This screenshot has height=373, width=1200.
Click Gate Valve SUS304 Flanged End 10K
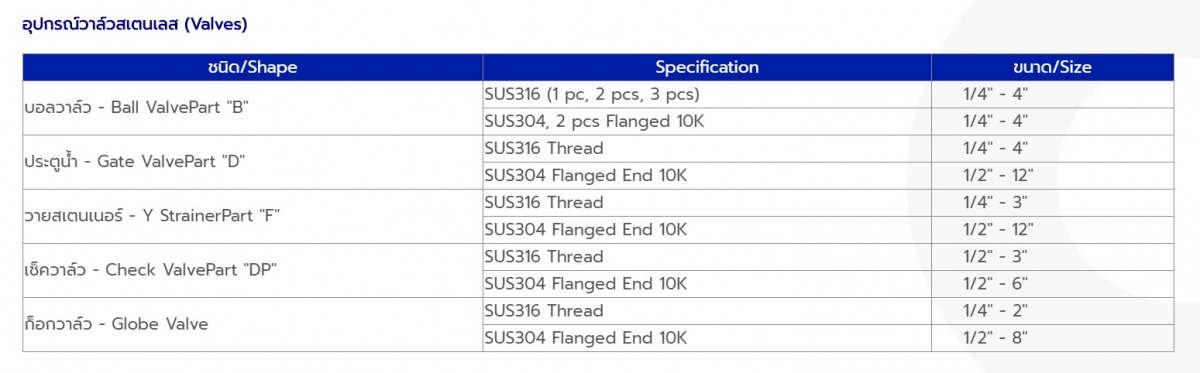(707, 176)
